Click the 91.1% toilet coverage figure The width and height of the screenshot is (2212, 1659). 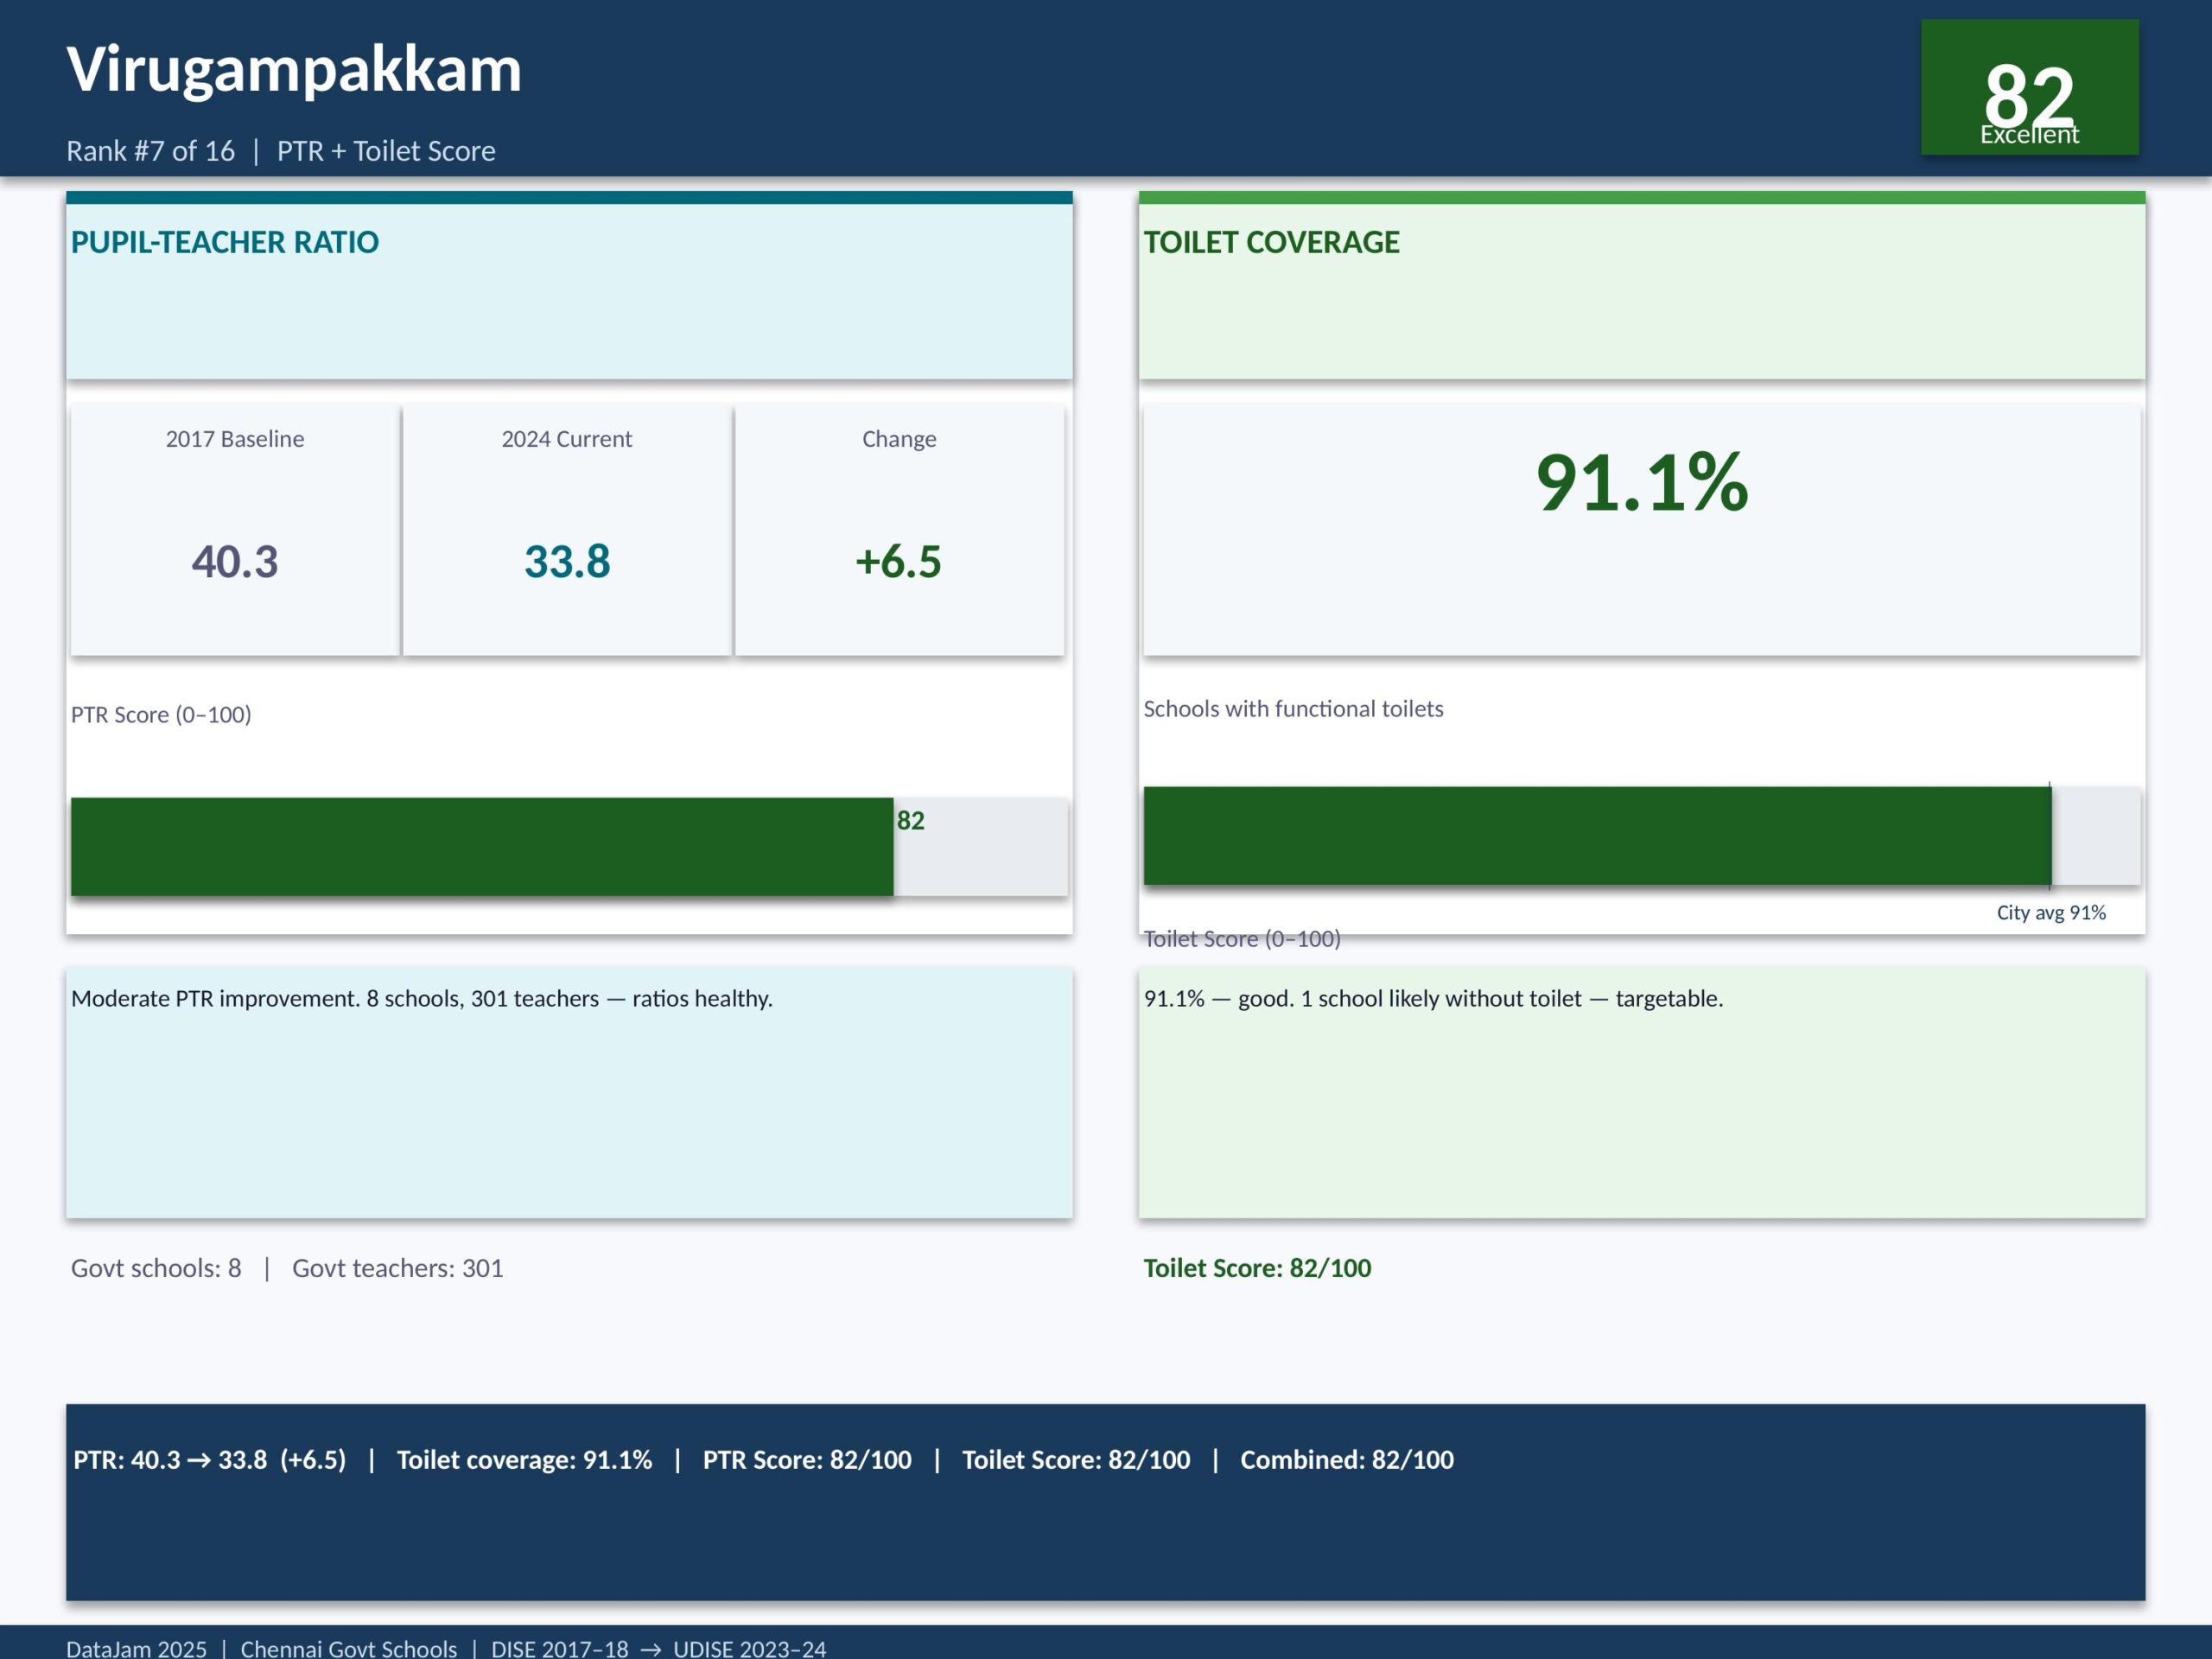pyautogui.click(x=1641, y=483)
